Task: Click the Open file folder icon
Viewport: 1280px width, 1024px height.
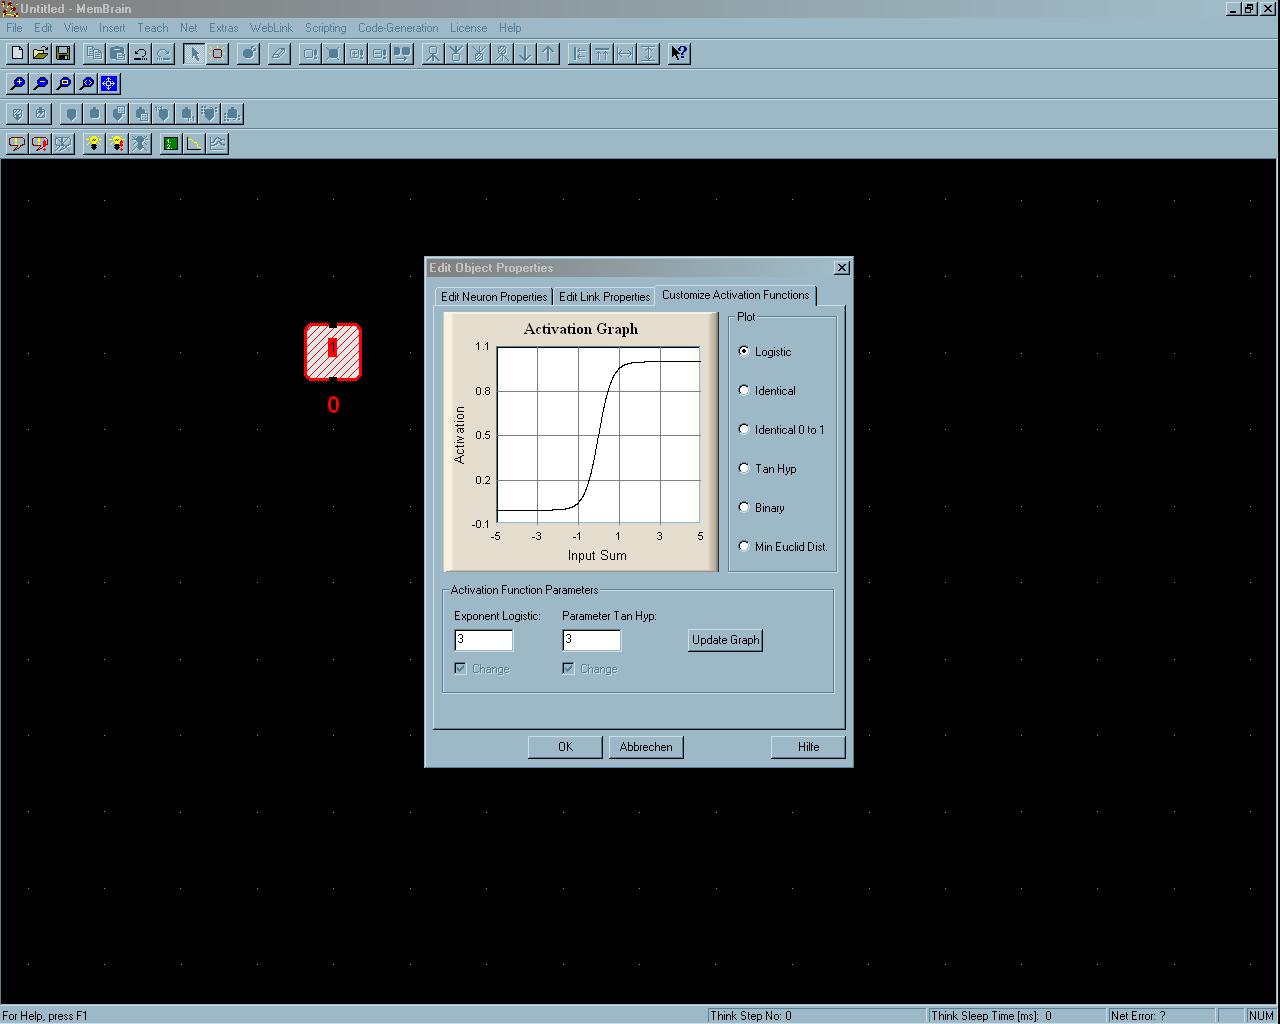Action: pos(40,54)
